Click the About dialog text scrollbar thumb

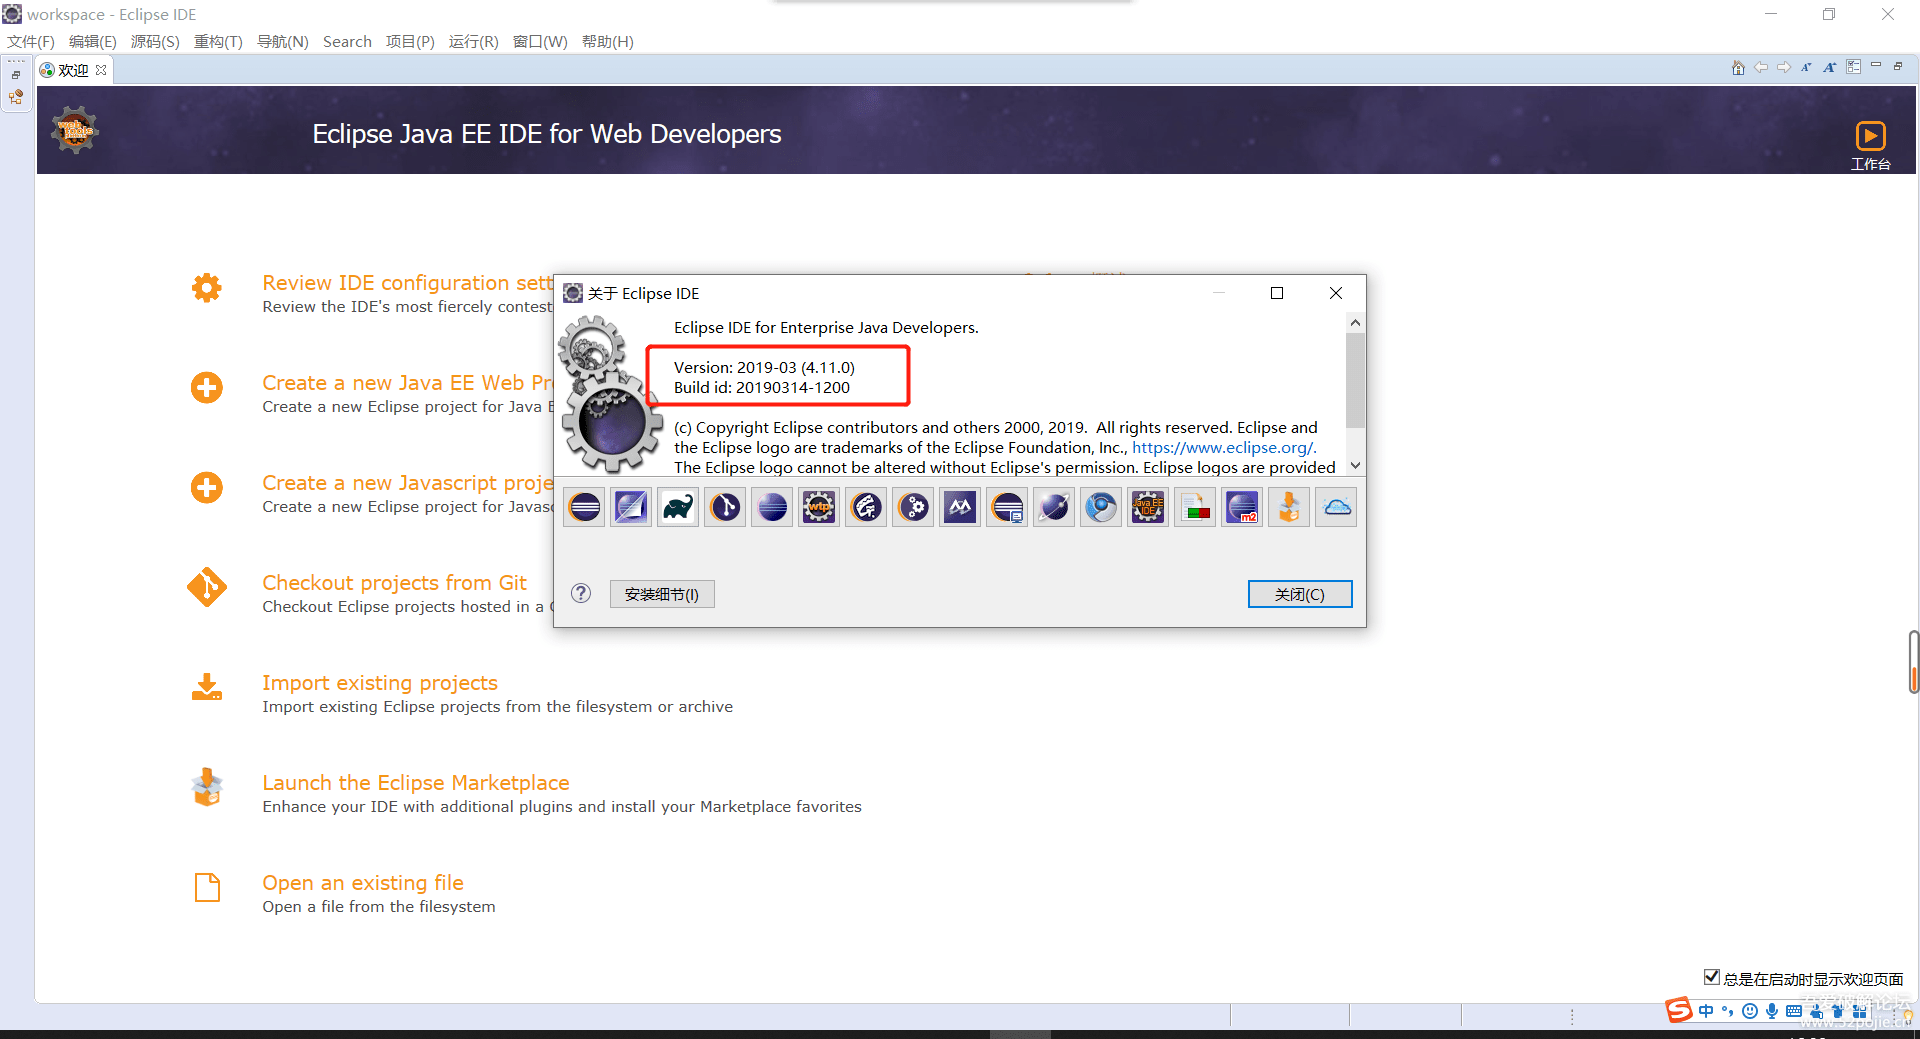1355,380
